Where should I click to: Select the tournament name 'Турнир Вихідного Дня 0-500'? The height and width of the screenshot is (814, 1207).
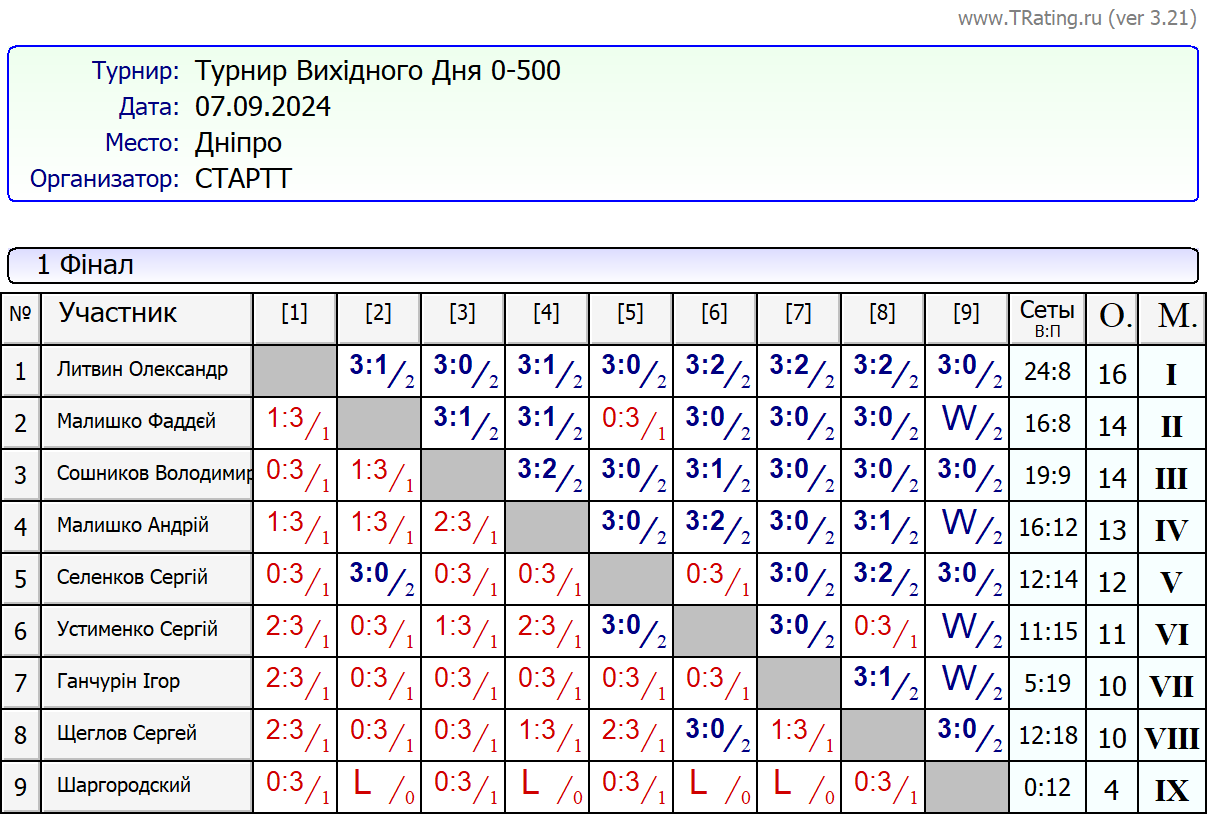pyautogui.click(x=377, y=71)
